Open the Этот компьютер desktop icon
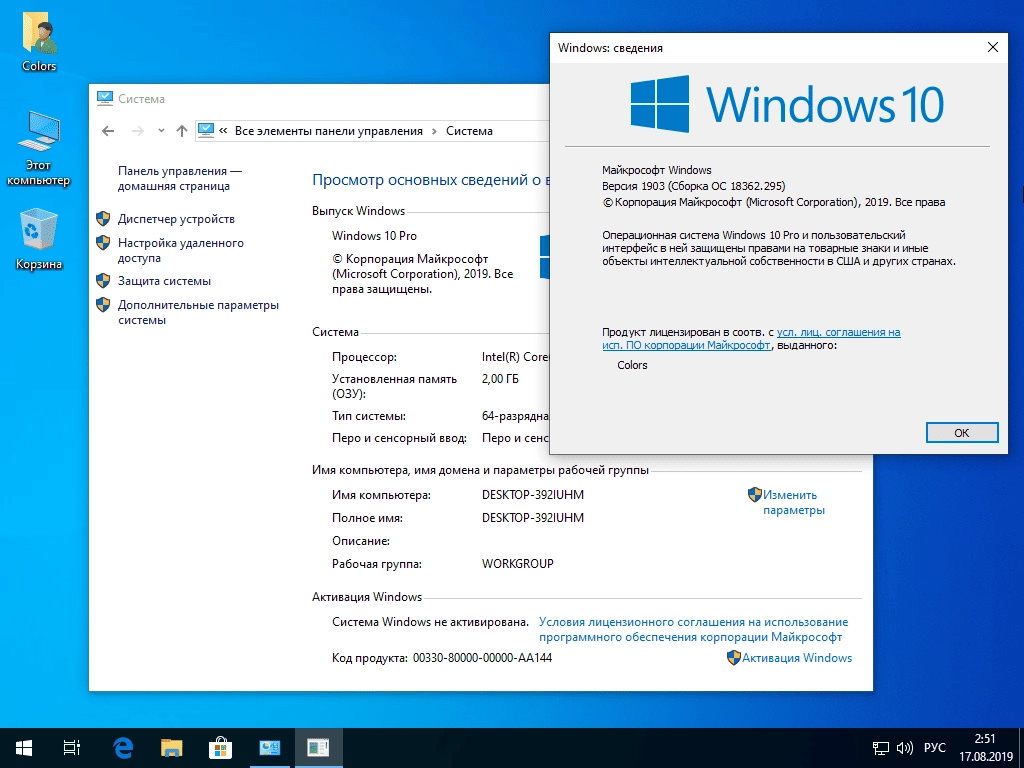The height and width of the screenshot is (768, 1024). point(39,149)
